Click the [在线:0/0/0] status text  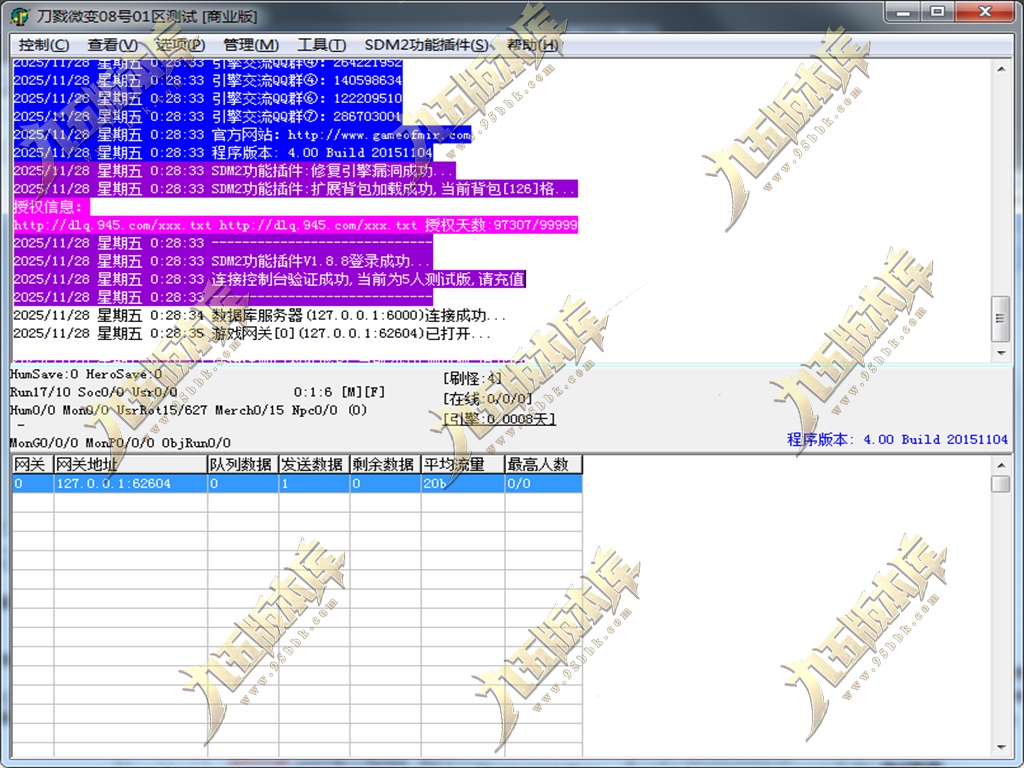488,398
